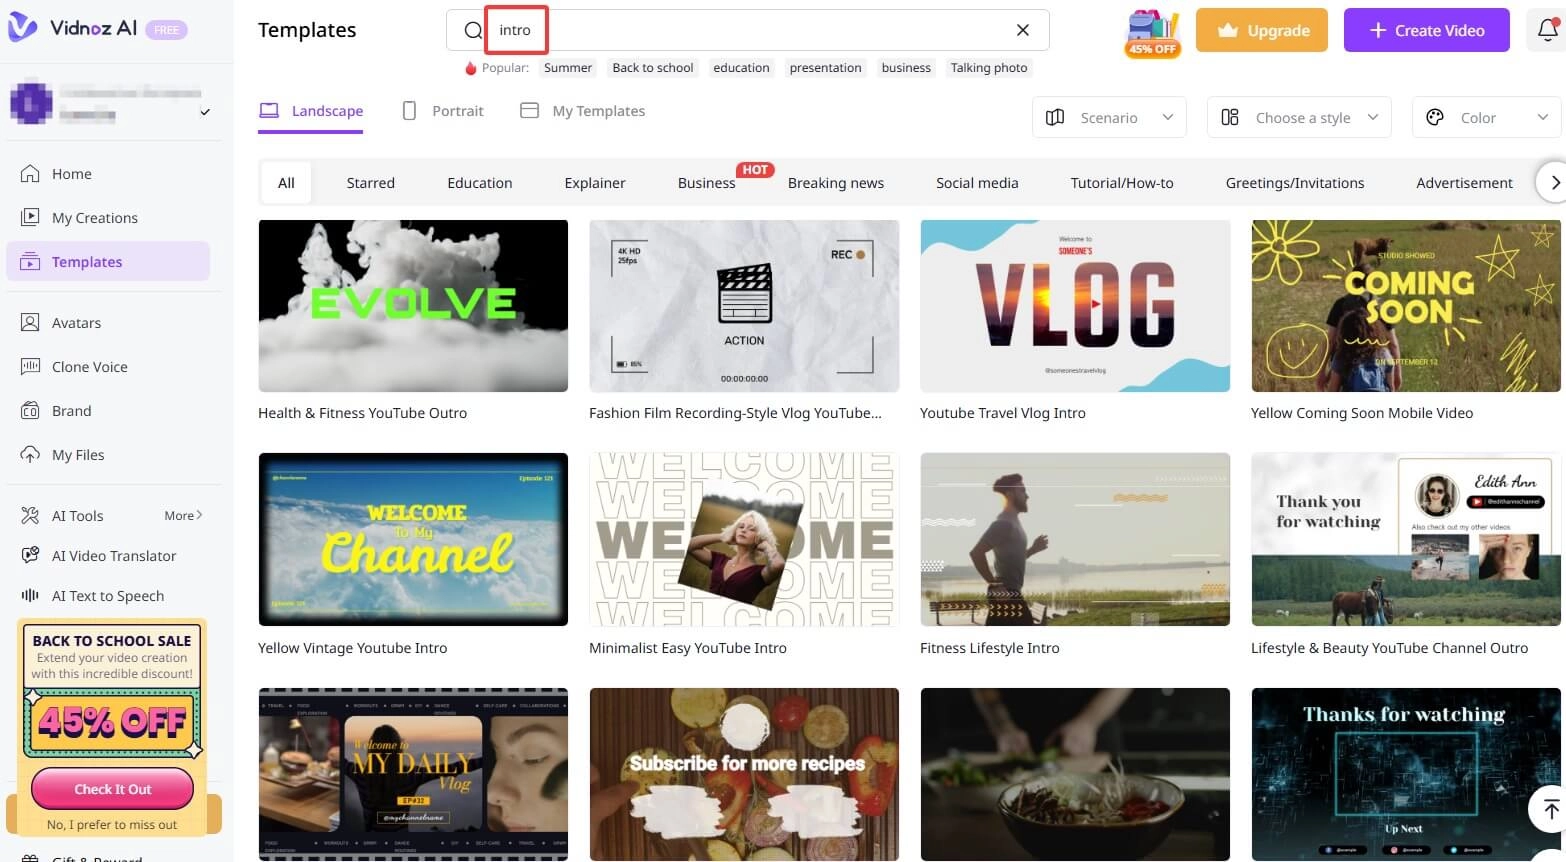The width and height of the screenshot is (1566, 862).
Task: Open the Brand section
Action: click(x=70, y=410)
